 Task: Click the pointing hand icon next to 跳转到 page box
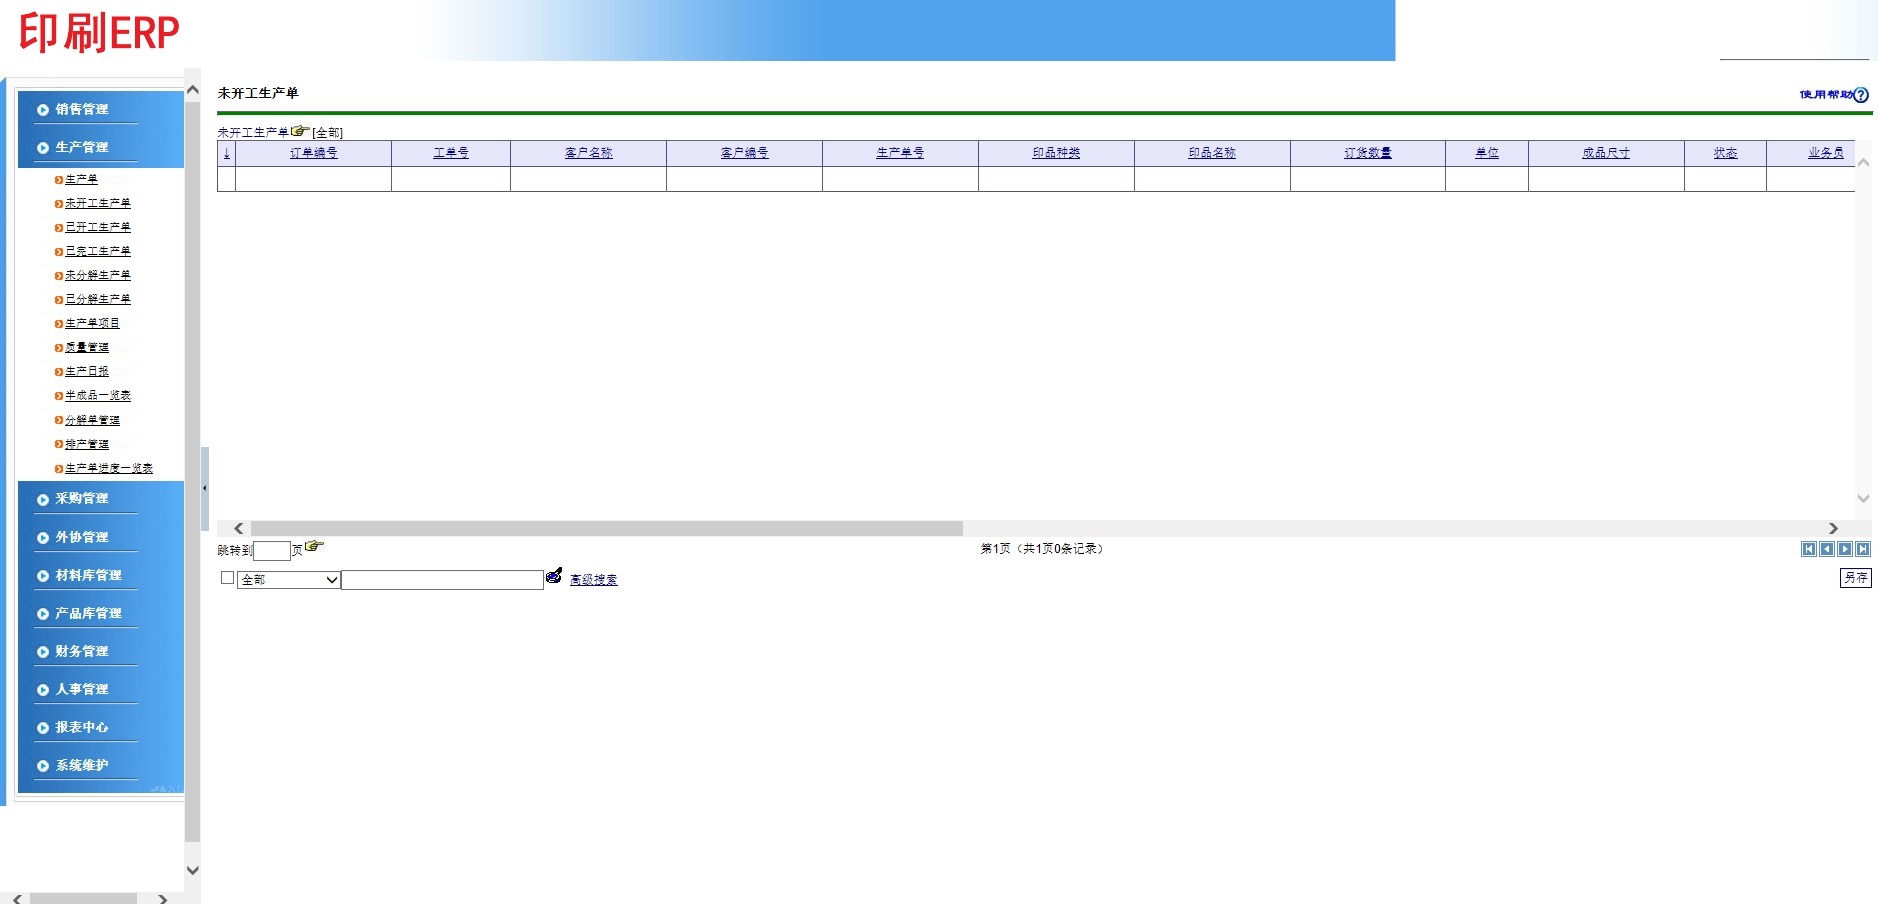click(x=315, y=546)
